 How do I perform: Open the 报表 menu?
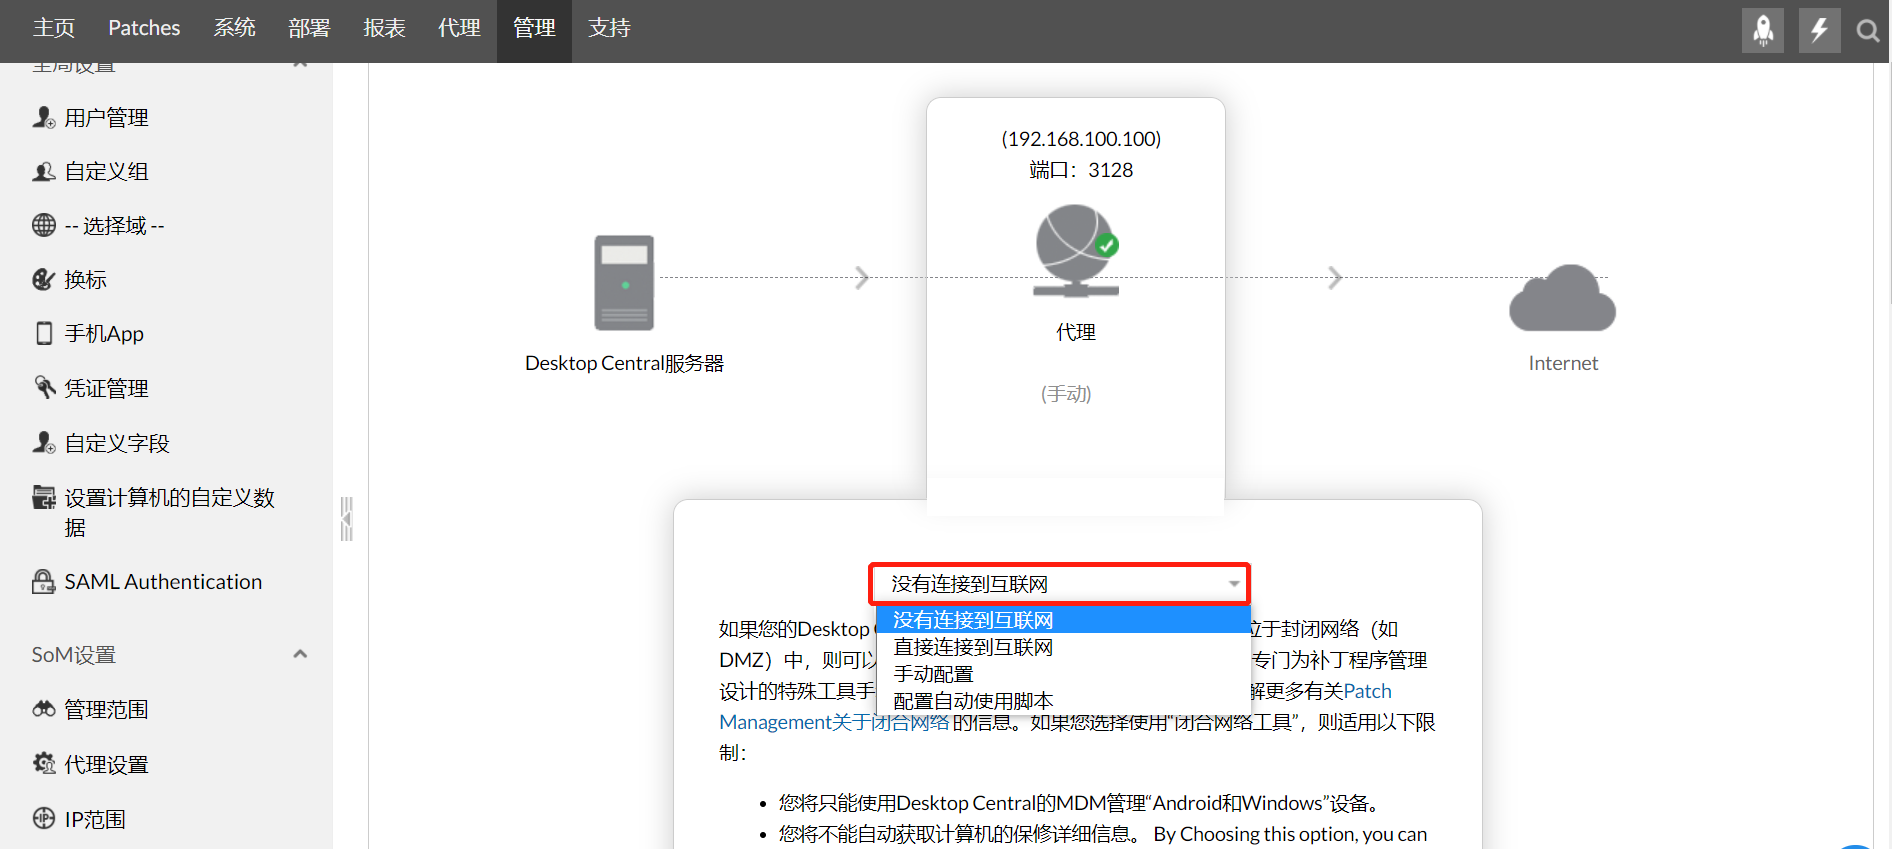384,28
